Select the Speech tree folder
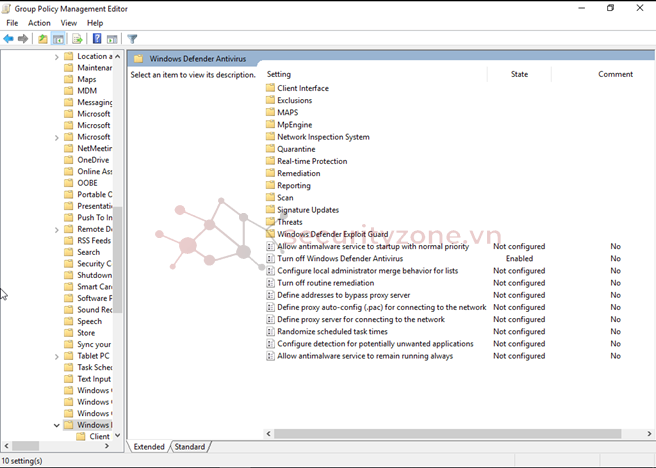 pyautogui.click(x=90, y=321)
